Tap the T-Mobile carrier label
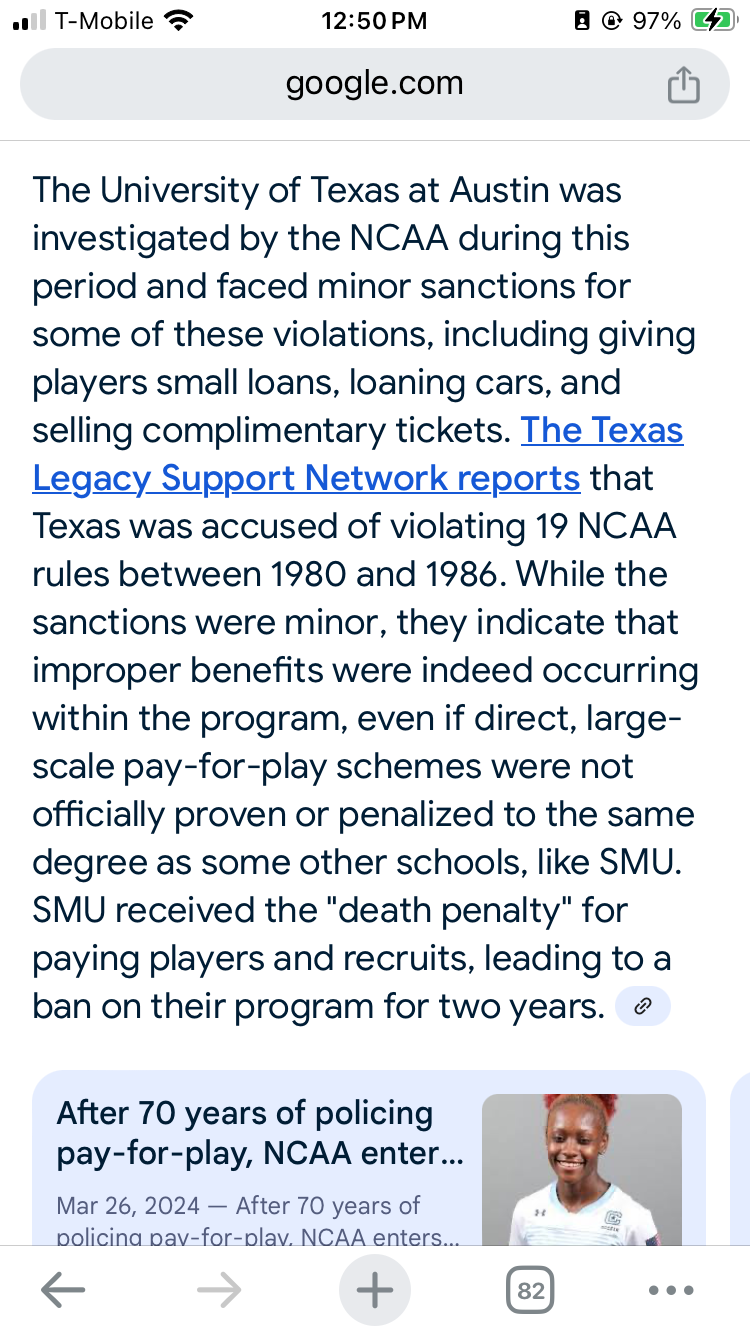Screen dimensions: 750x1334 [105, 21]
